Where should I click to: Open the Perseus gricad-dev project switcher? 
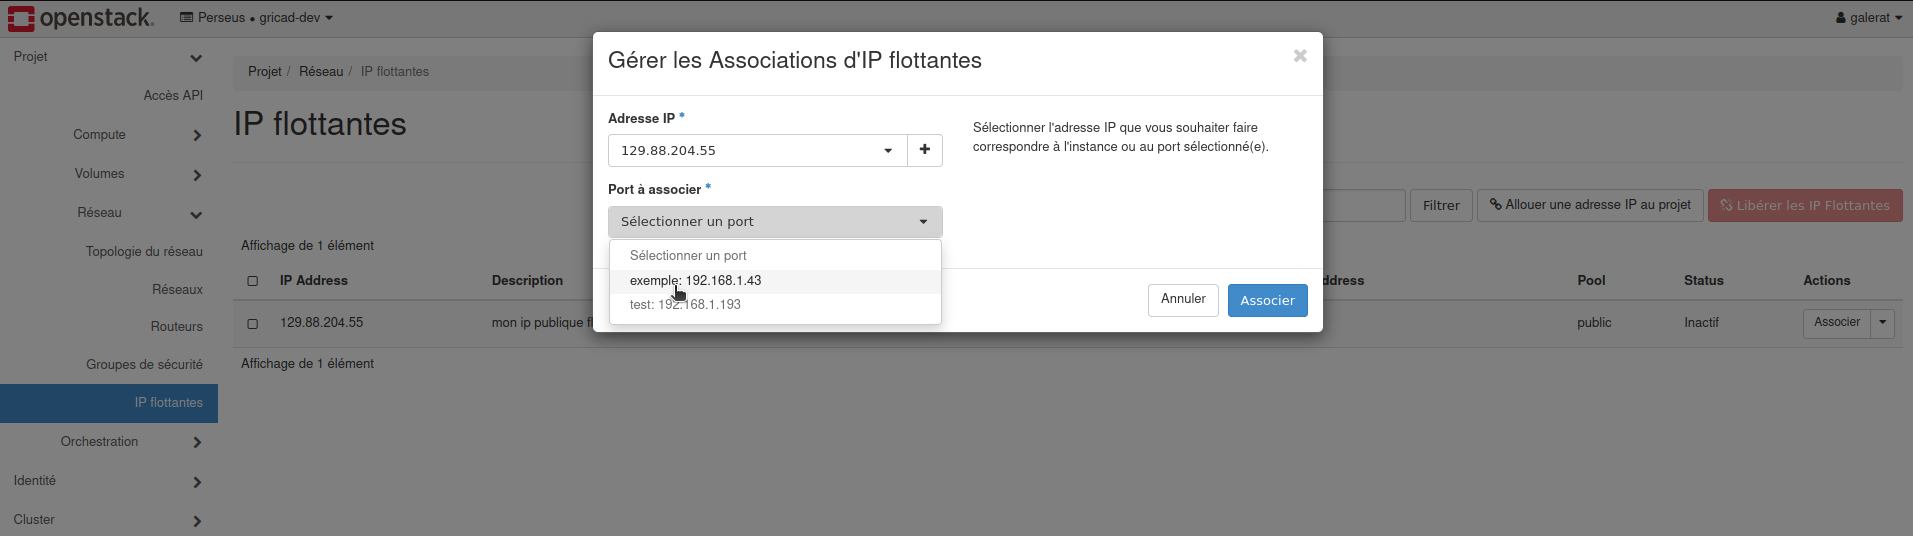[x=256, y=17]
